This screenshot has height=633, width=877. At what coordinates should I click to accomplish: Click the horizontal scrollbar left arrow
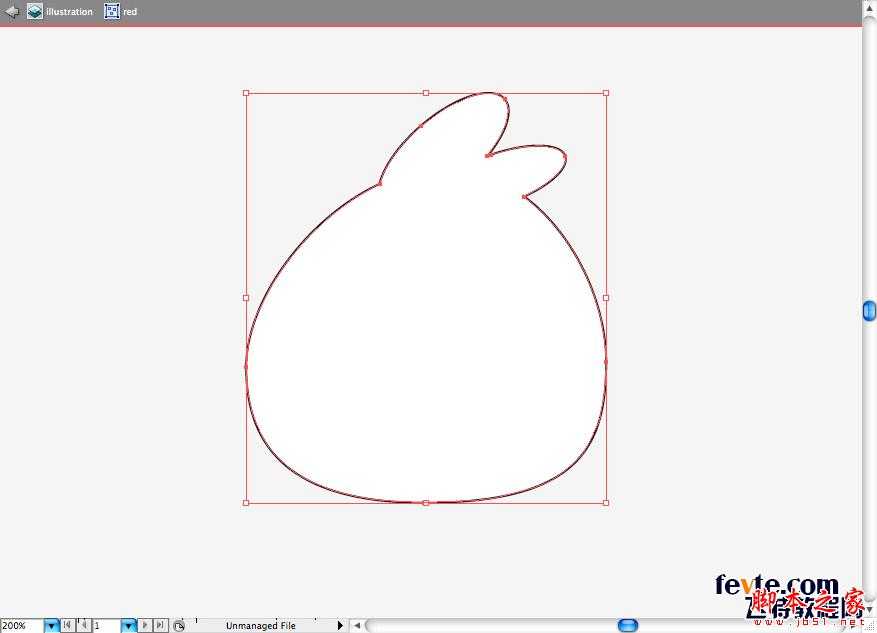357,625
